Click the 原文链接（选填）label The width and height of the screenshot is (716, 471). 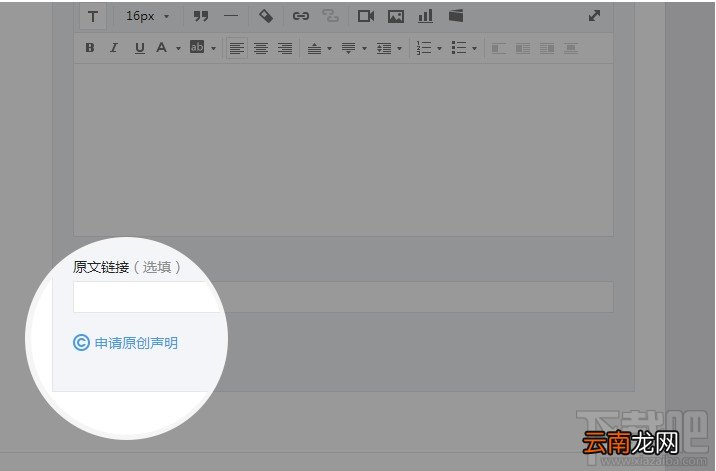click(126, 267)
